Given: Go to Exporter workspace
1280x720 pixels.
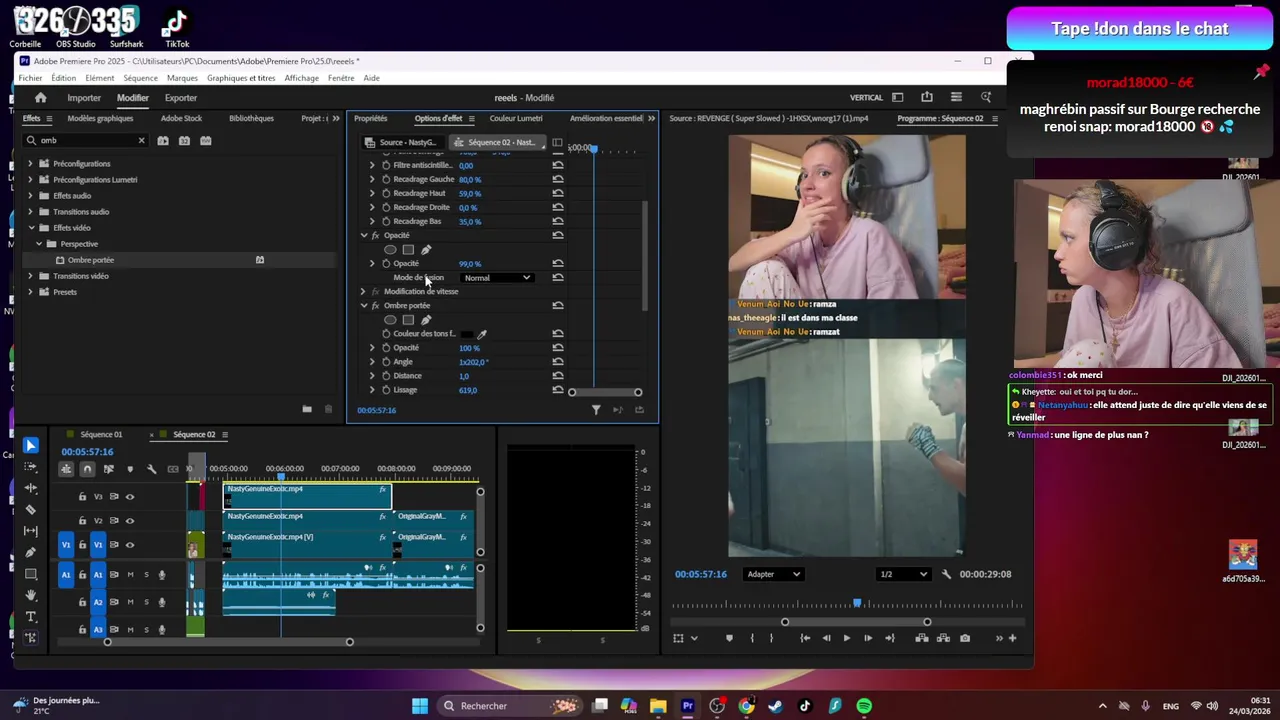Looking at the screenshot, I should 181,98.
